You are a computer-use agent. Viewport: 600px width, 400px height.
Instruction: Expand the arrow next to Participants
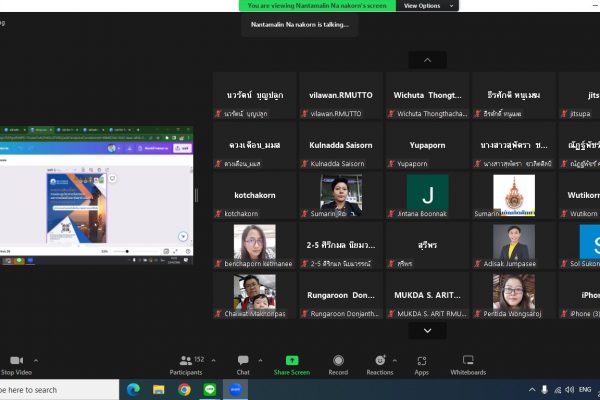pos(214,361)
